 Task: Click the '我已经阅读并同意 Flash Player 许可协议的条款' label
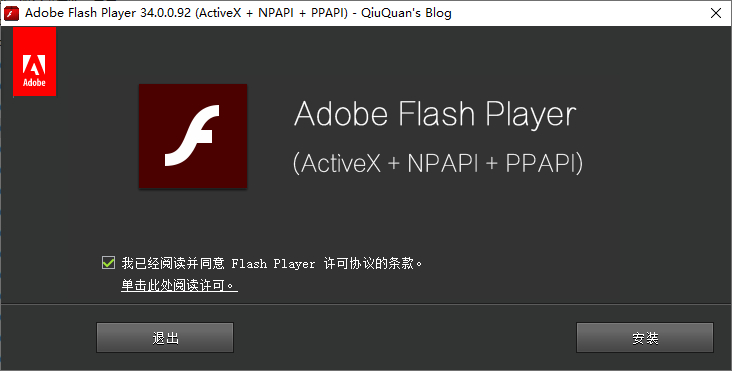click(272, 263)
